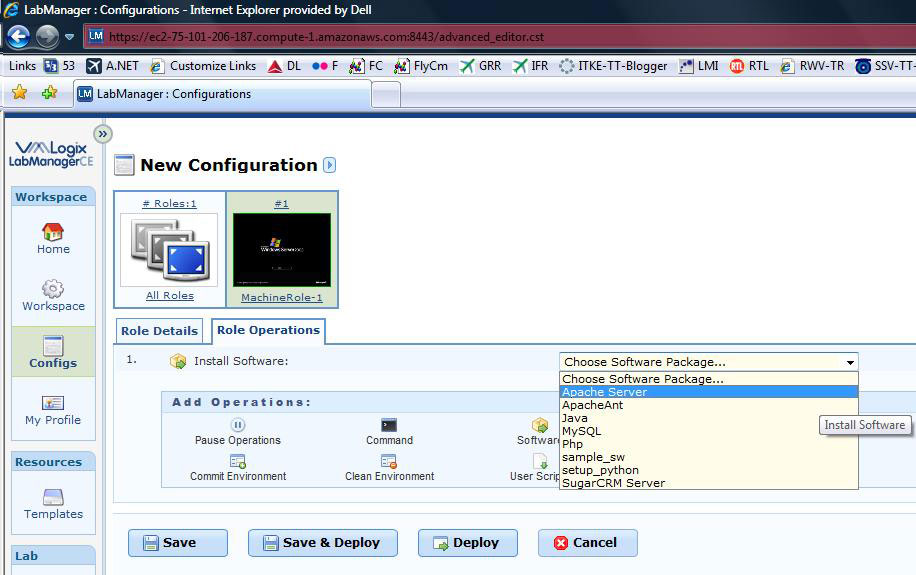The width and height of the screenshot is (916, 575).
Task: Click the Save & Deploy button
Action: pyautogui.click(x=323, y=543)
